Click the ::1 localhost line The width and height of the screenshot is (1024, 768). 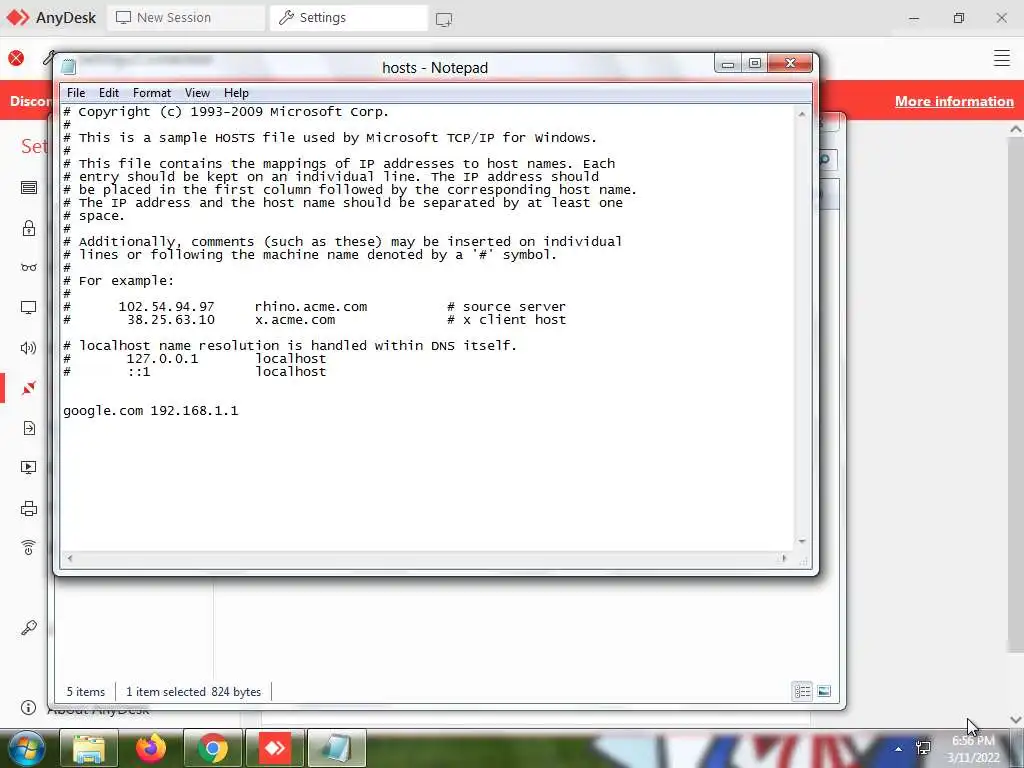[195, 372]
